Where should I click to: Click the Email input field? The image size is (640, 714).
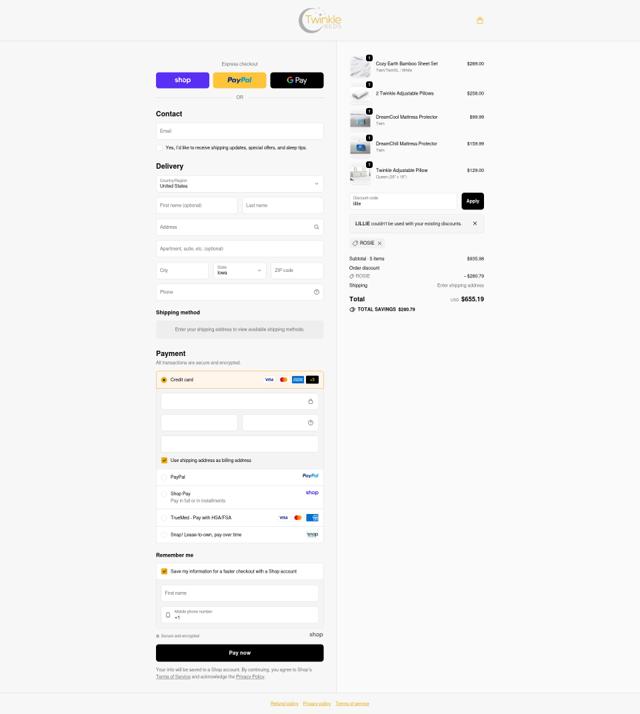tap(240, 131)
